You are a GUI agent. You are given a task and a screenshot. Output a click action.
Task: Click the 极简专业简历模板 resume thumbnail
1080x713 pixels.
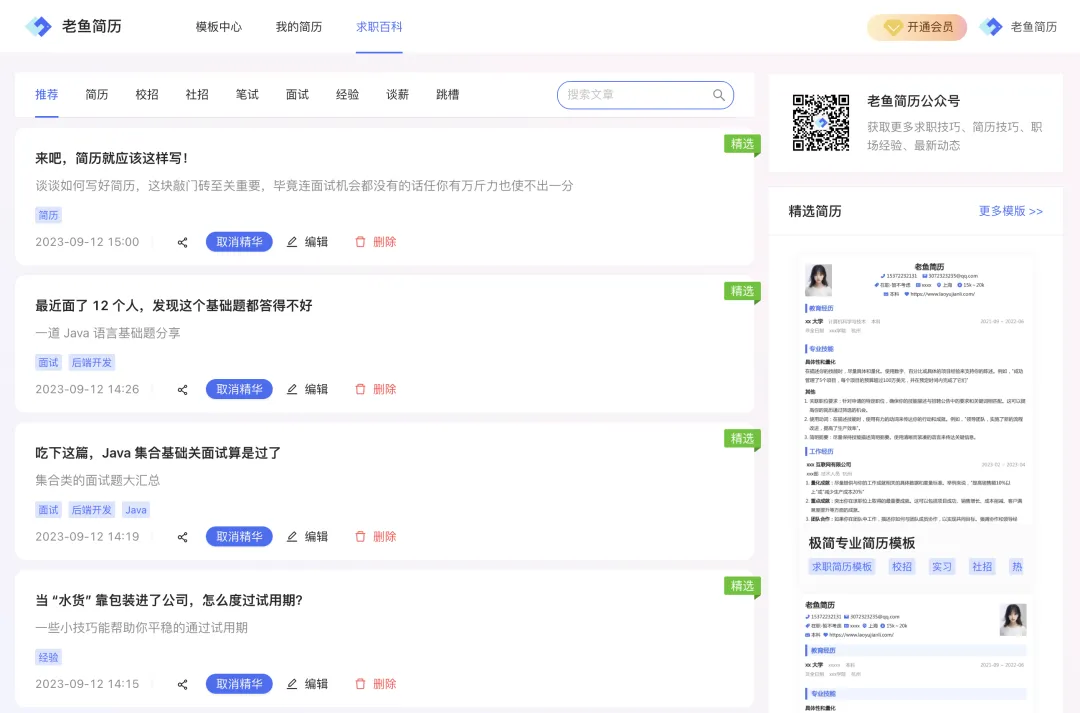(916, 390)
